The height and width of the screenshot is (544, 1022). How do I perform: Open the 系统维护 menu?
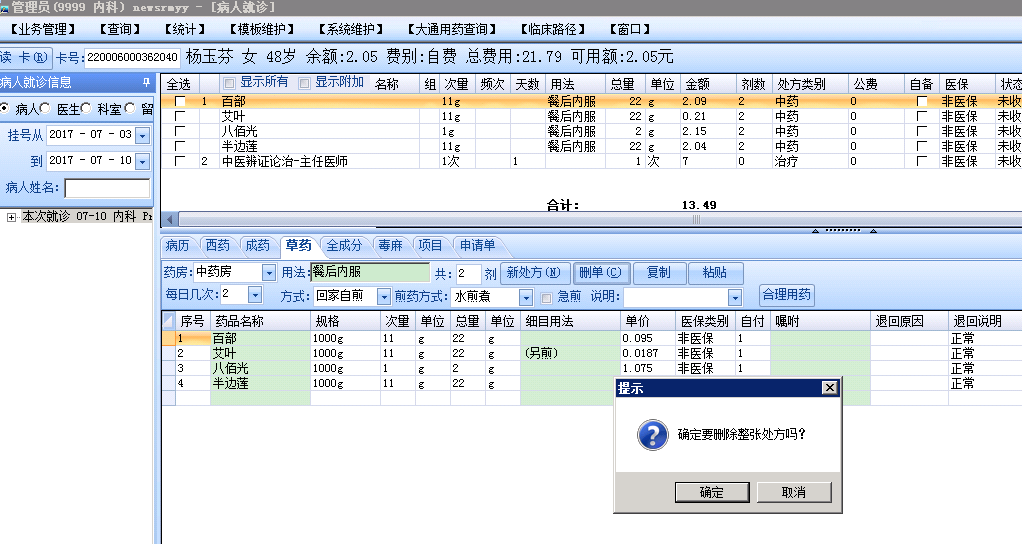point(351,29)
